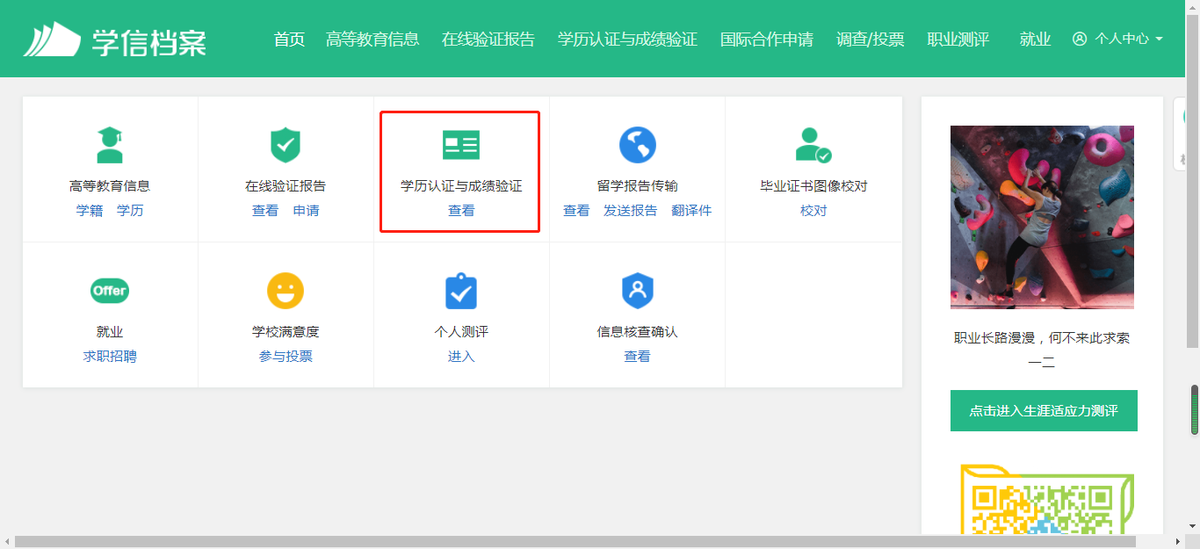Open 国际合作申请 in the top navigation
The image size is (1200, 549).
[767, 39]
